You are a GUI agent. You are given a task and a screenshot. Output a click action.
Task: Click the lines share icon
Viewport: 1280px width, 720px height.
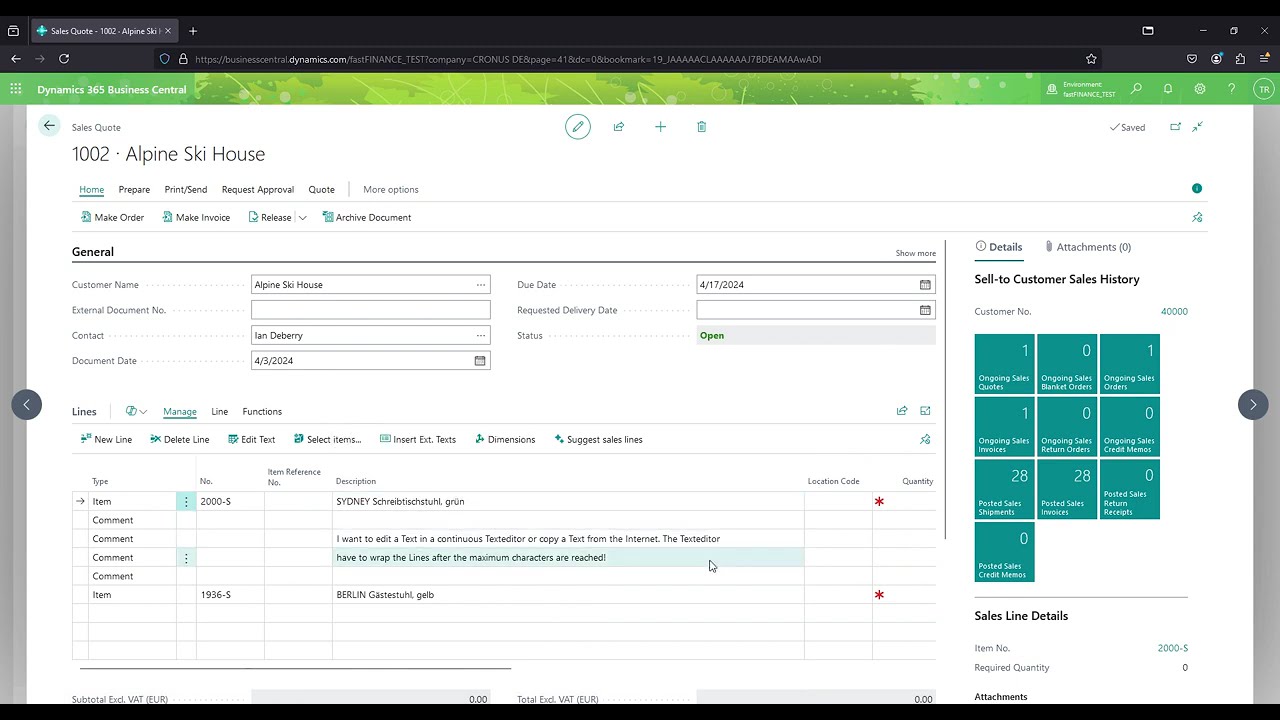tap(902, 411)
